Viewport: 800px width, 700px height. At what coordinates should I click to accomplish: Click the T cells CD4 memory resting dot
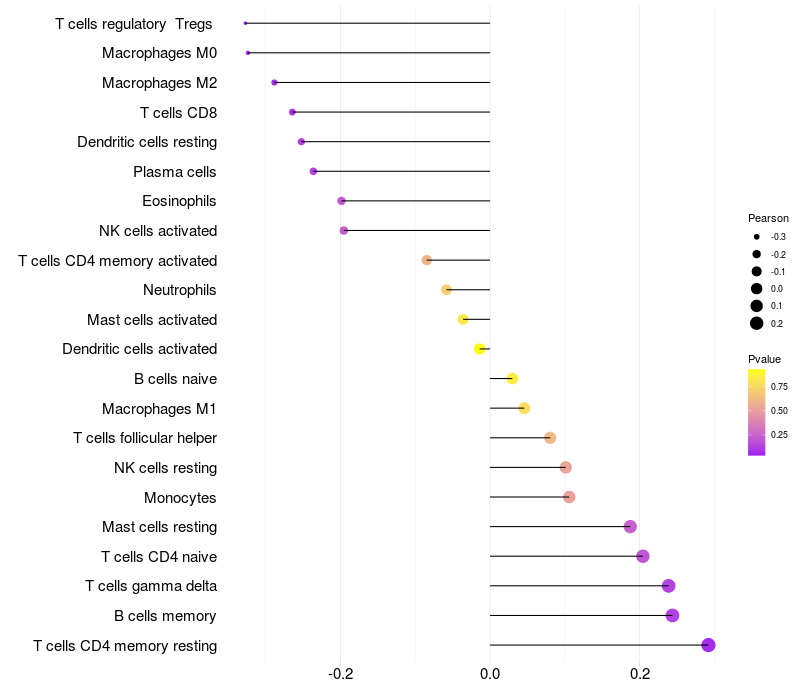708,645
